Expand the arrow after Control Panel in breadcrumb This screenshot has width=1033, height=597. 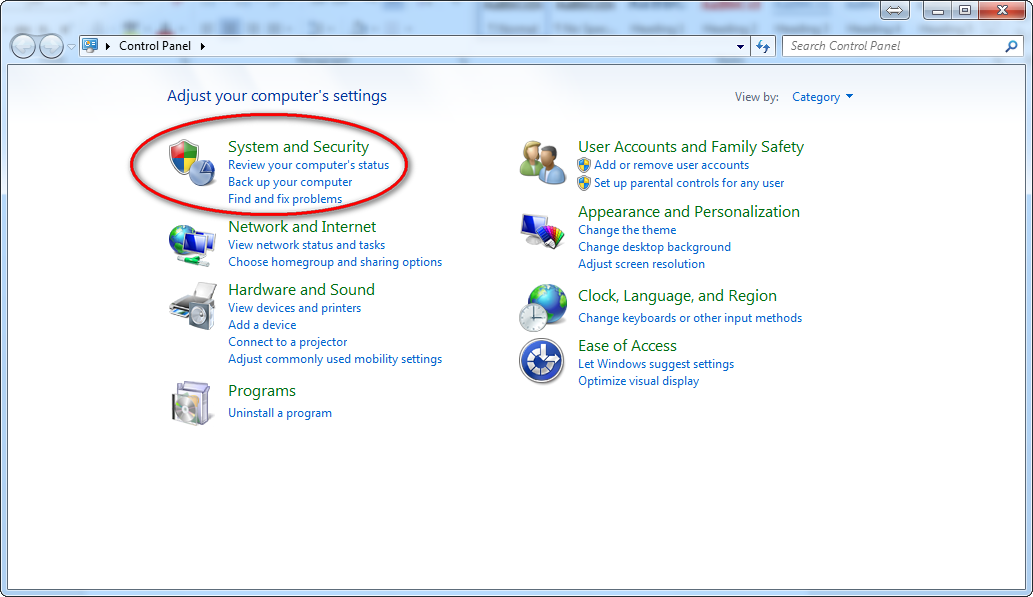click(x=202, y=46)
